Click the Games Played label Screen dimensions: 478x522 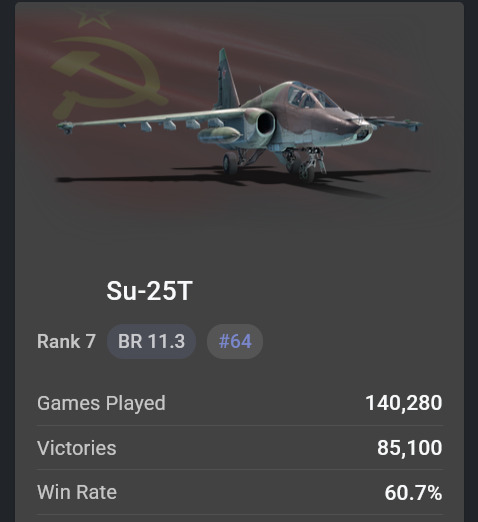(x=101, y=403)
